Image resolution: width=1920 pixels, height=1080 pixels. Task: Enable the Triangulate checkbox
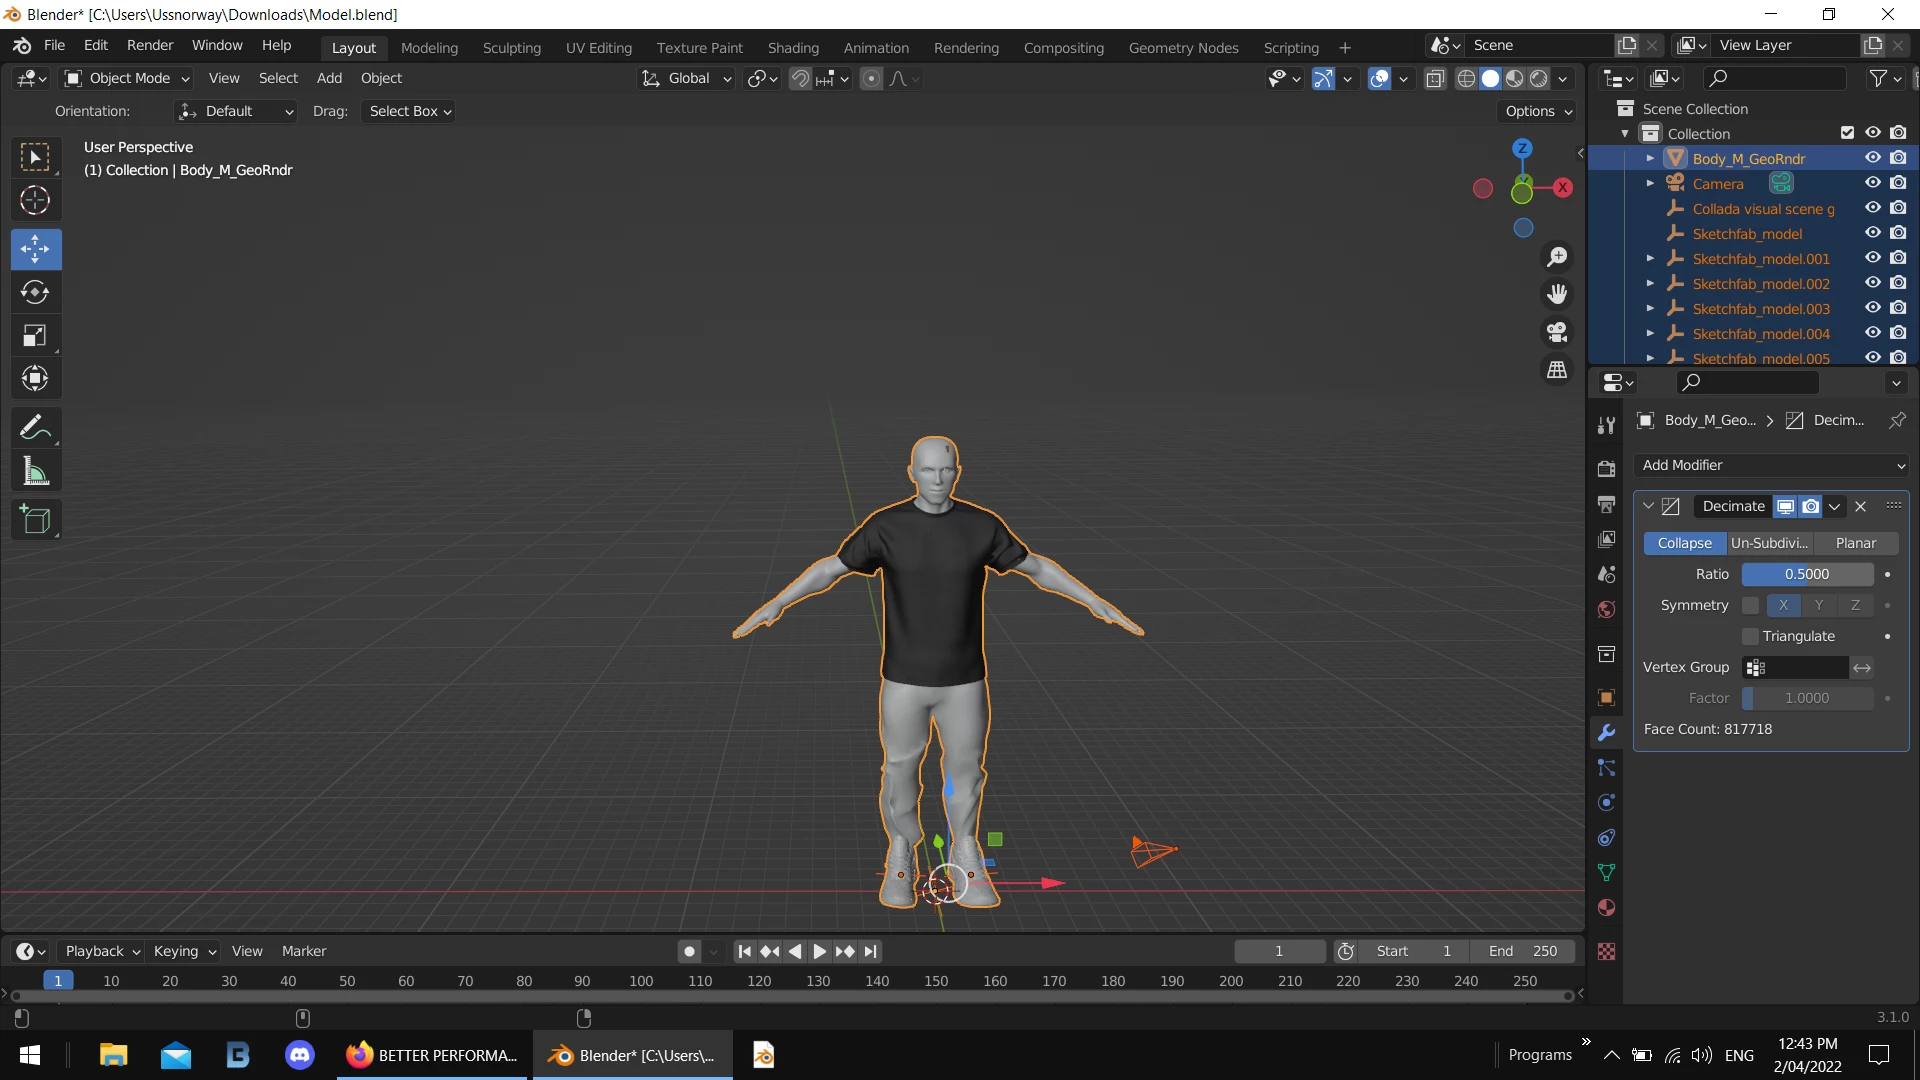pos(1750,636)
